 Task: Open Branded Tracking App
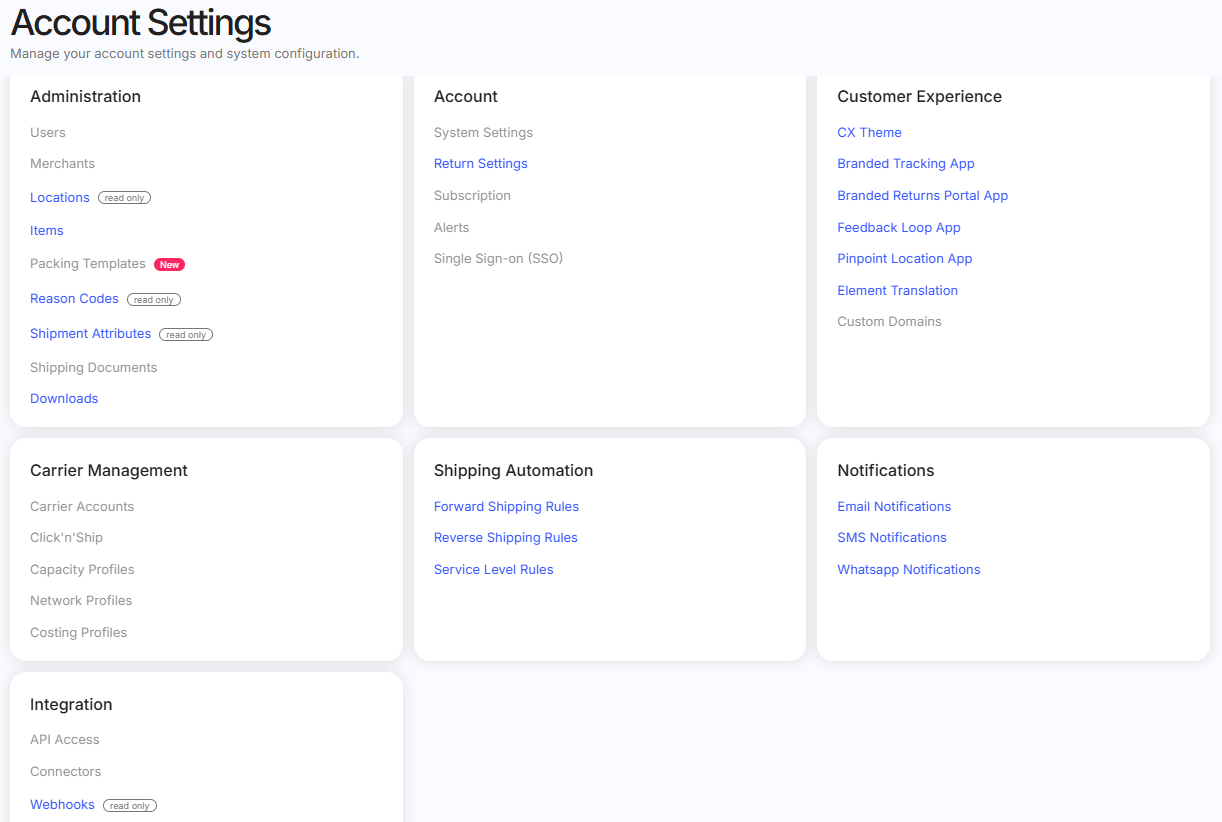click(x=906, y=164)
